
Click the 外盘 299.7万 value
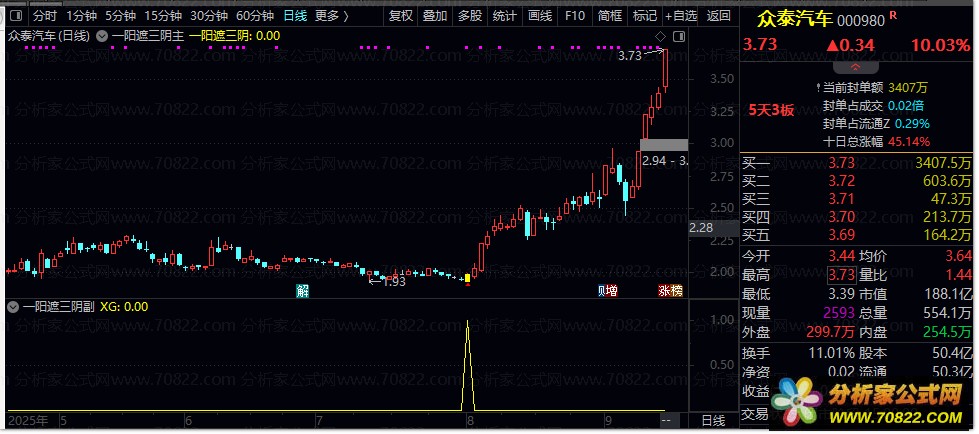pyautogui.click(x=830, y=333)
